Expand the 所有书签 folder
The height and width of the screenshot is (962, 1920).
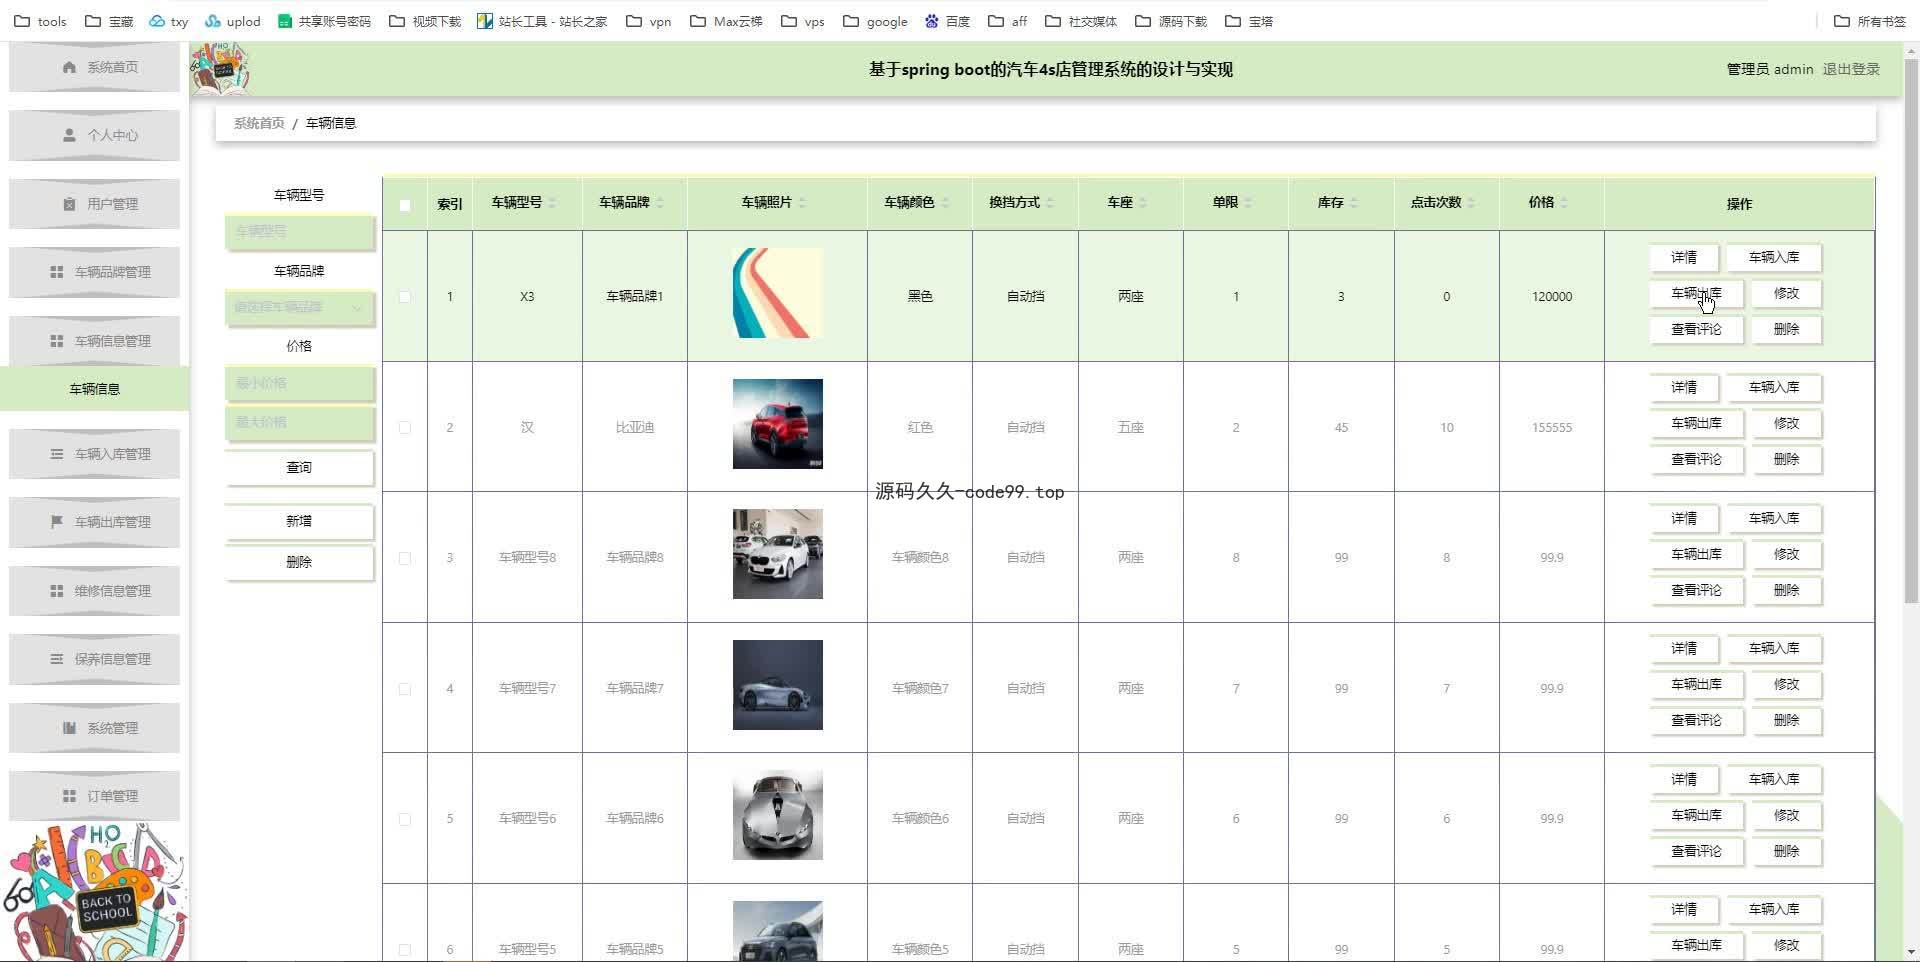(1870, 21)
